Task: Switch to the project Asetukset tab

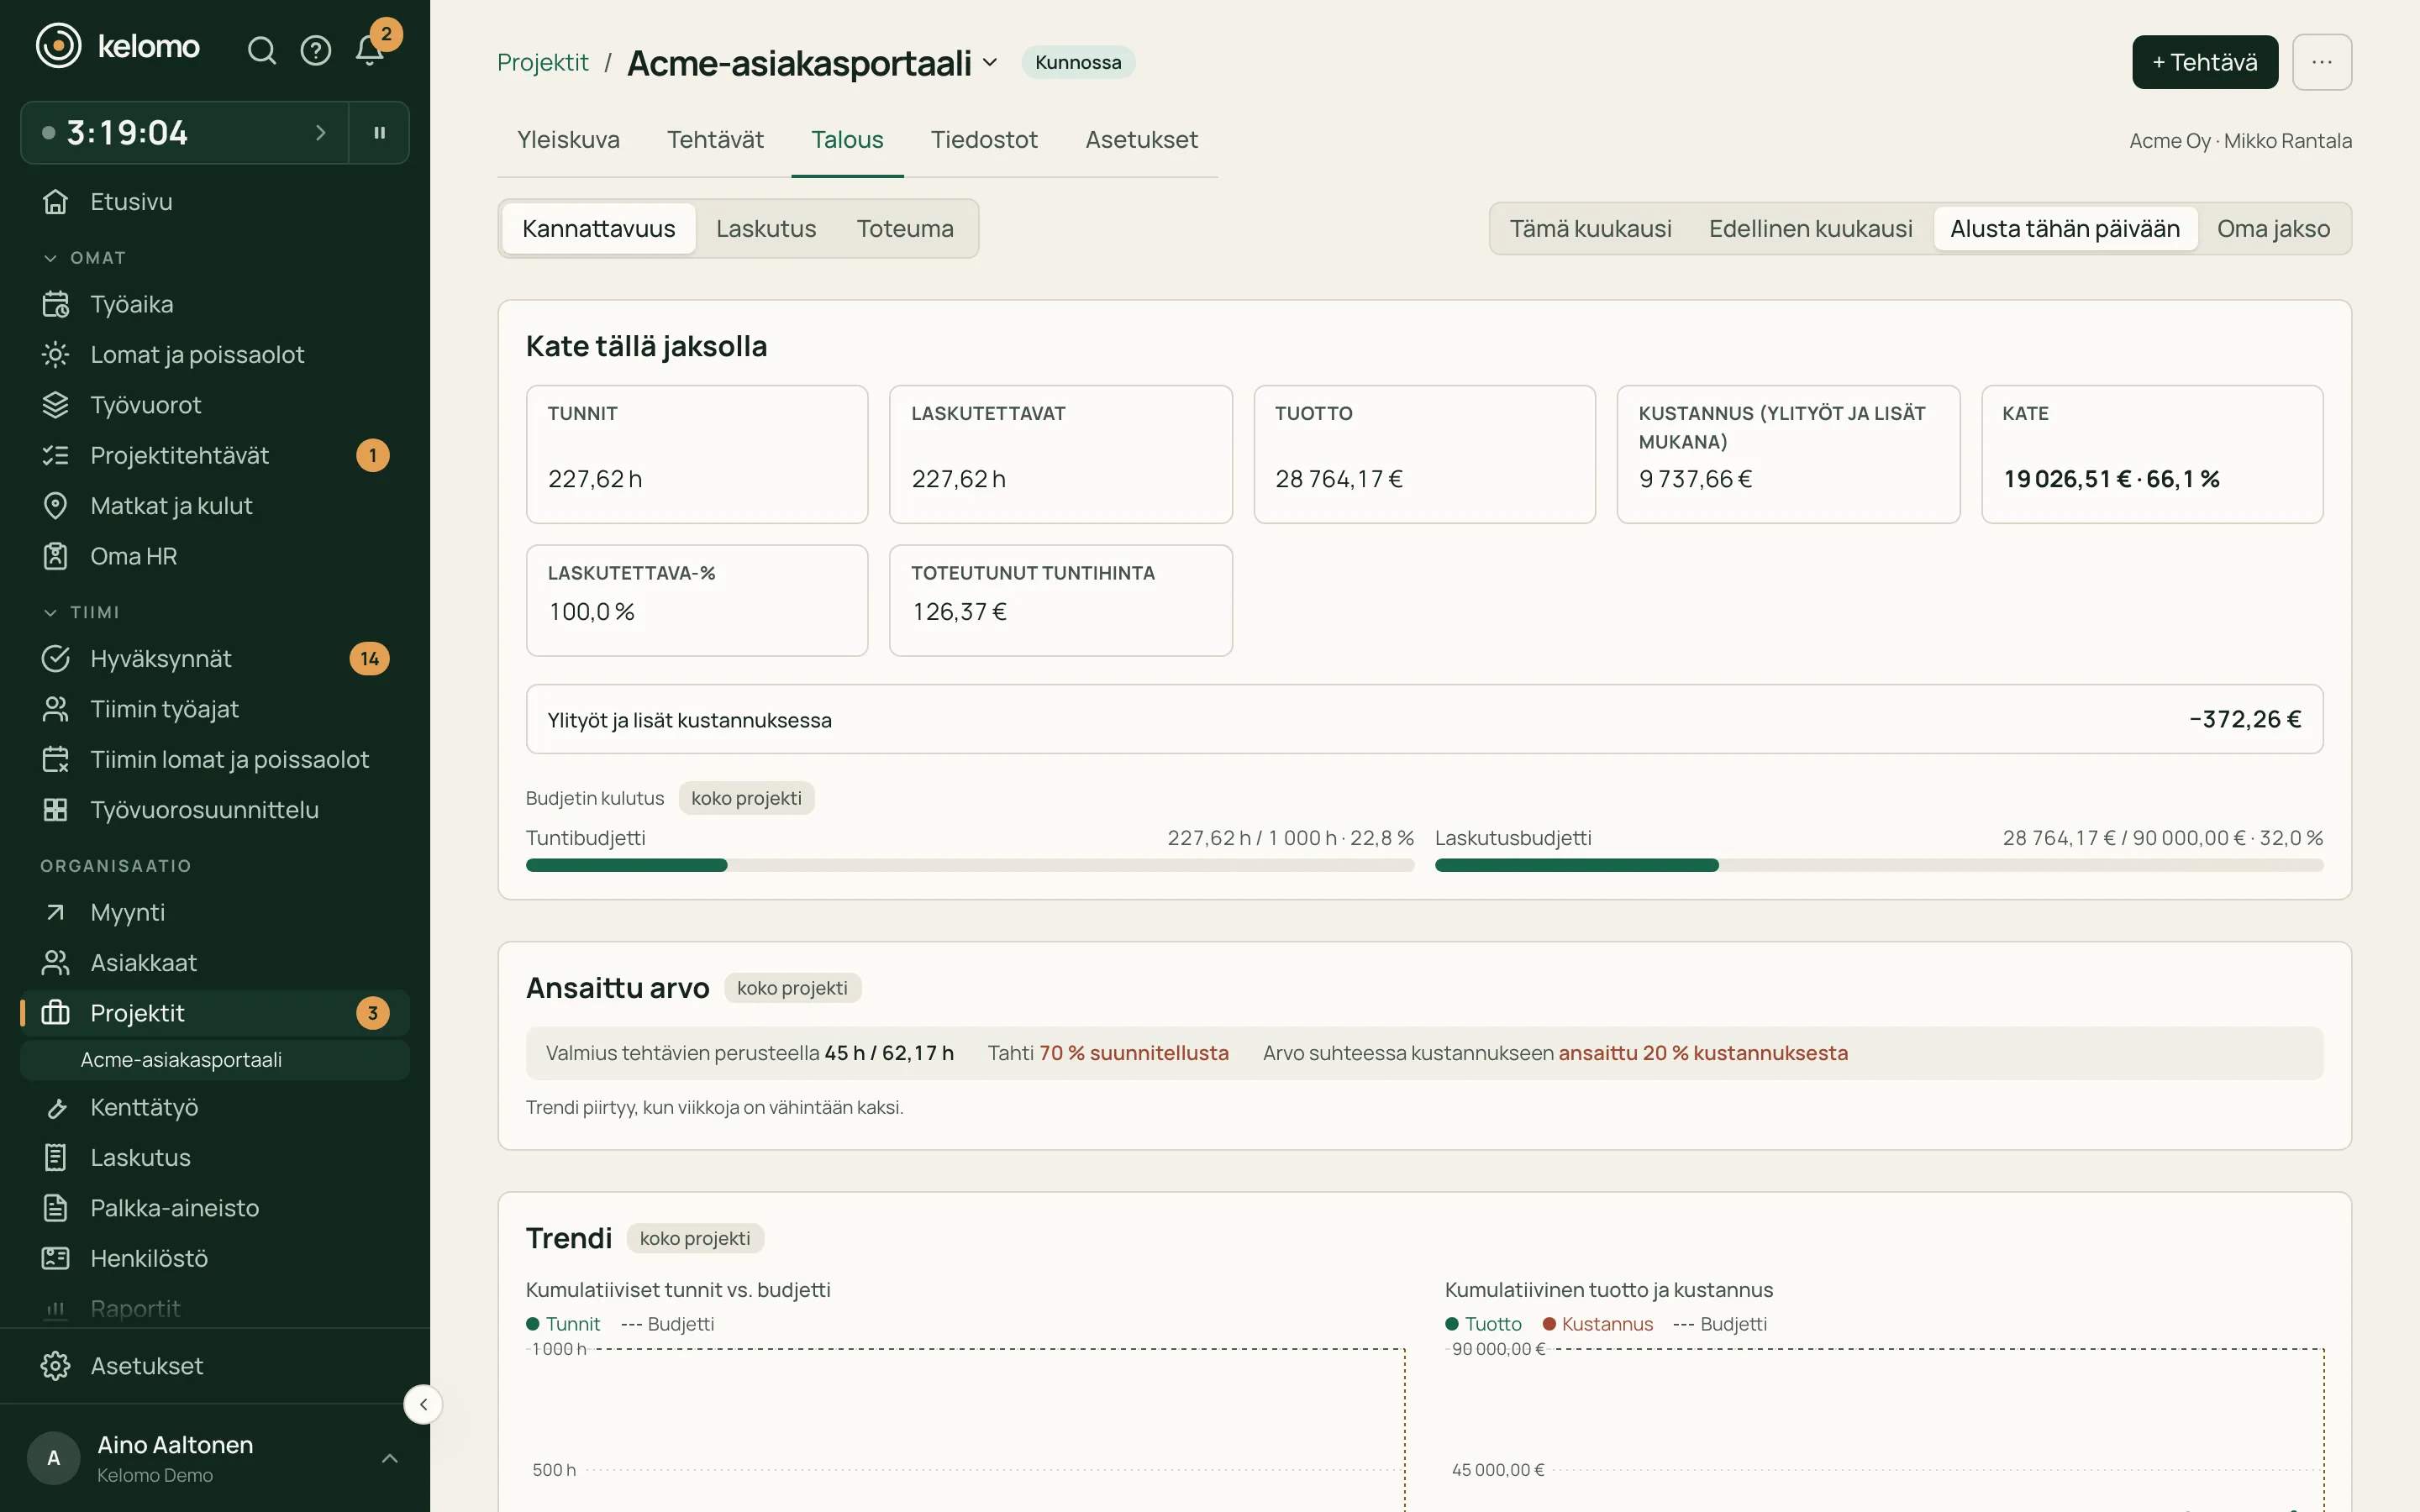Action: point(1141,140)
